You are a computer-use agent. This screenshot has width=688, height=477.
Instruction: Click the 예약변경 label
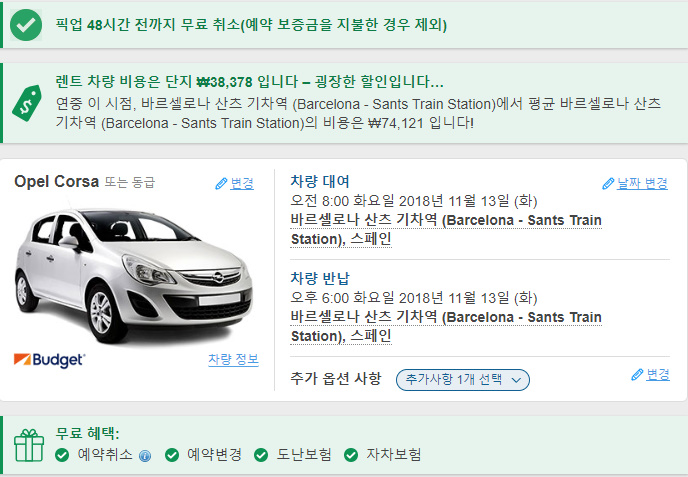tap(214, 455)
